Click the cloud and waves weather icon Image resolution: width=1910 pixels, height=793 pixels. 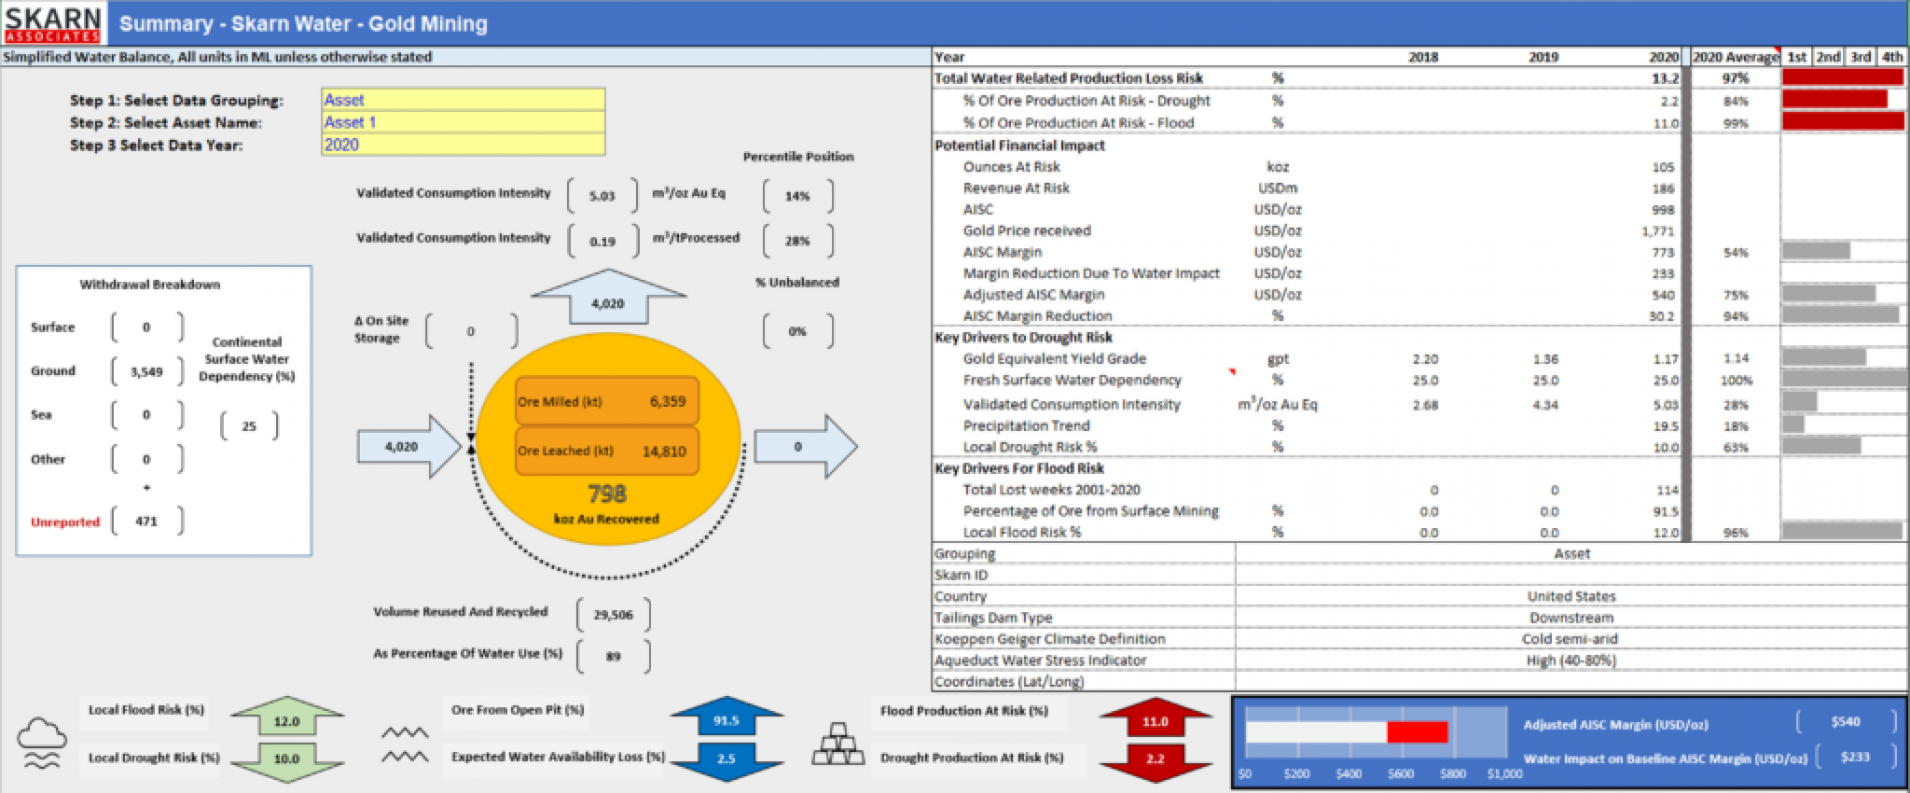coord(42,743)
